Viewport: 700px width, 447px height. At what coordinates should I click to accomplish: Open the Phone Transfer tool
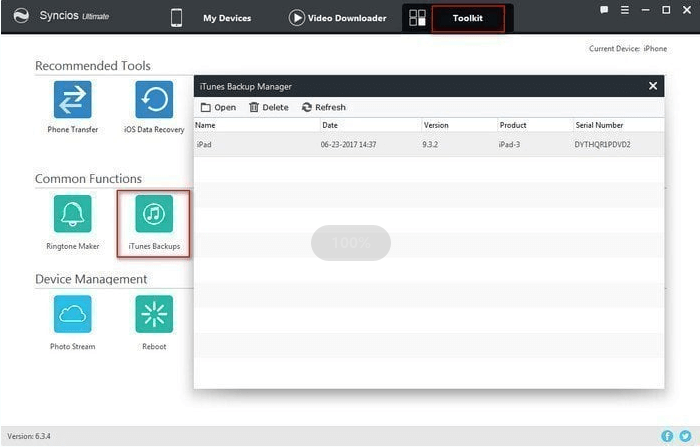(72, 100)
